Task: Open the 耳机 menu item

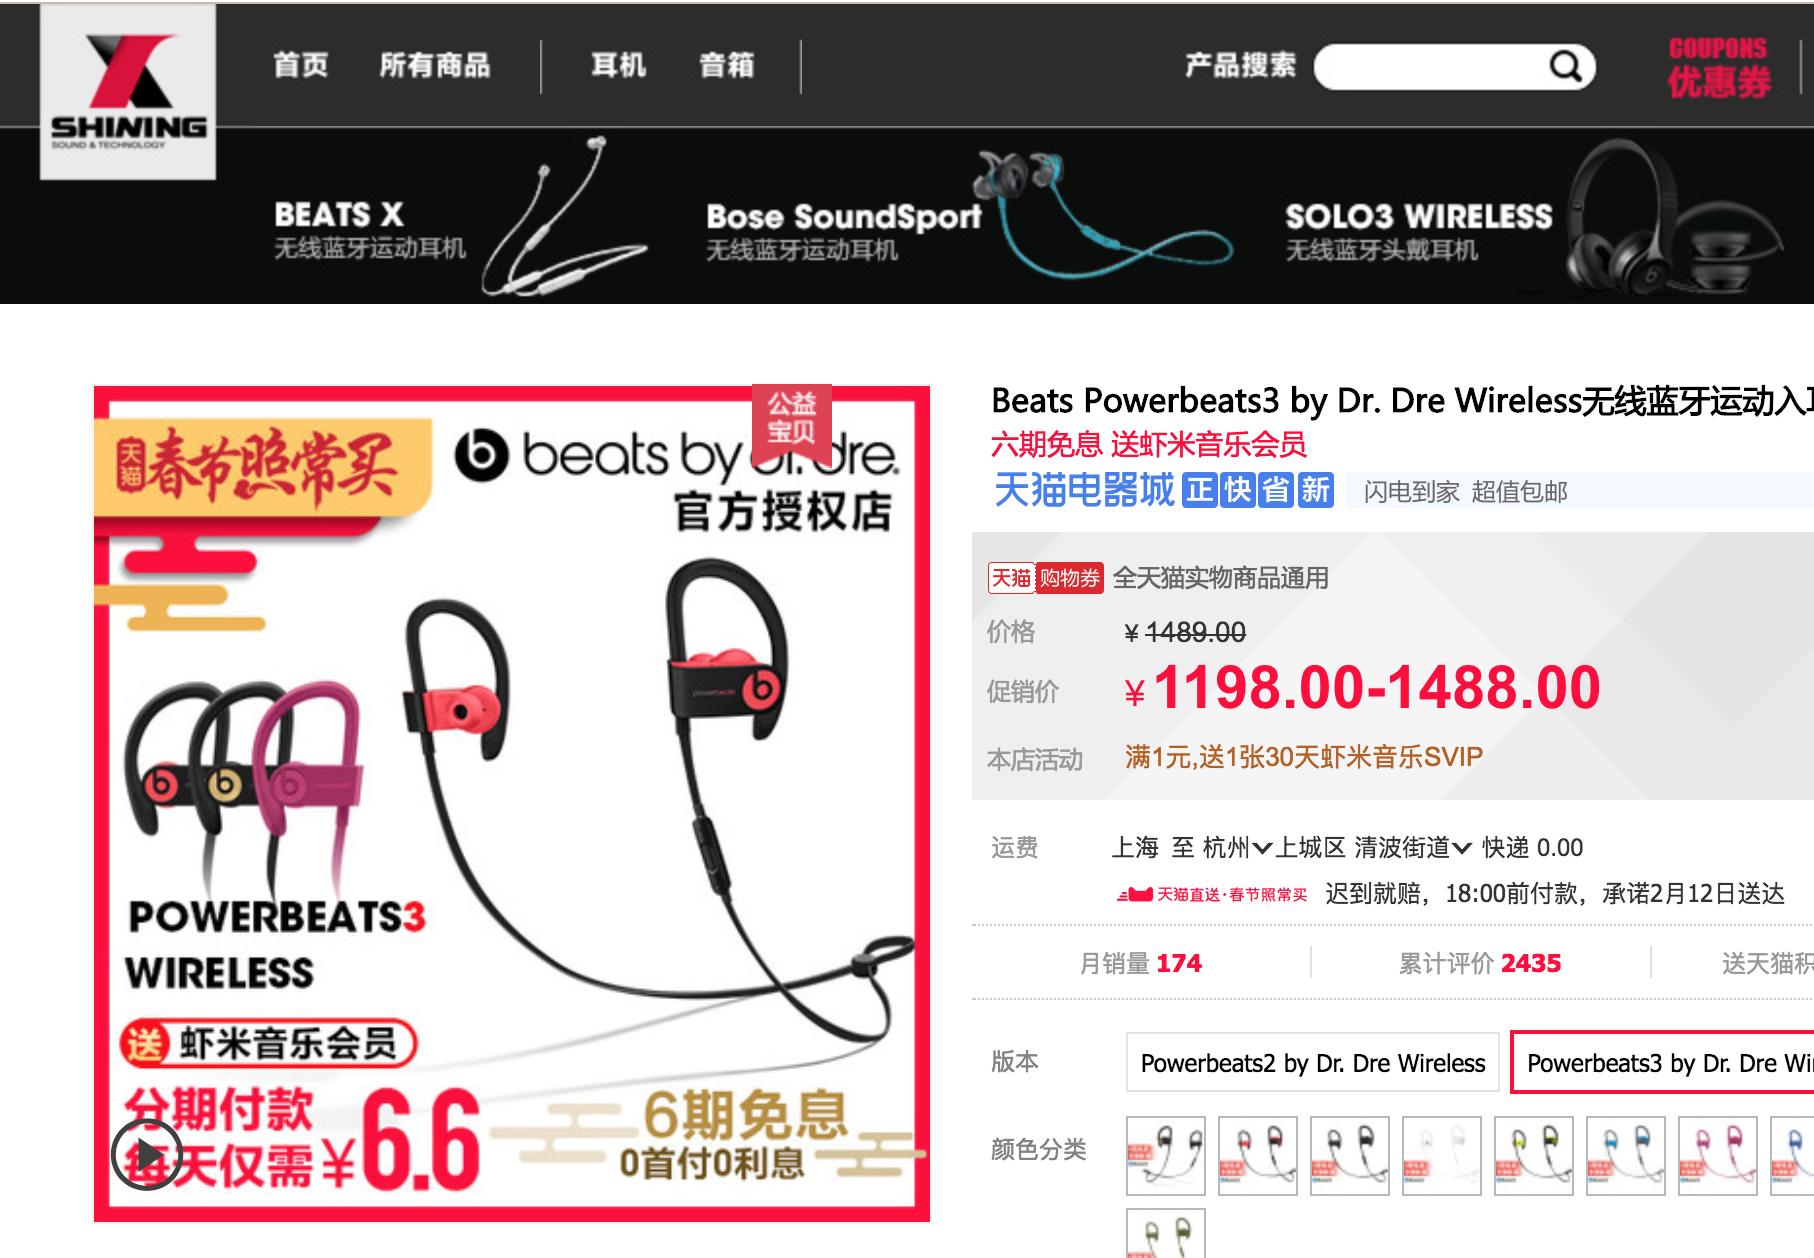Action: pyautogui.click(x=618, y=66)
